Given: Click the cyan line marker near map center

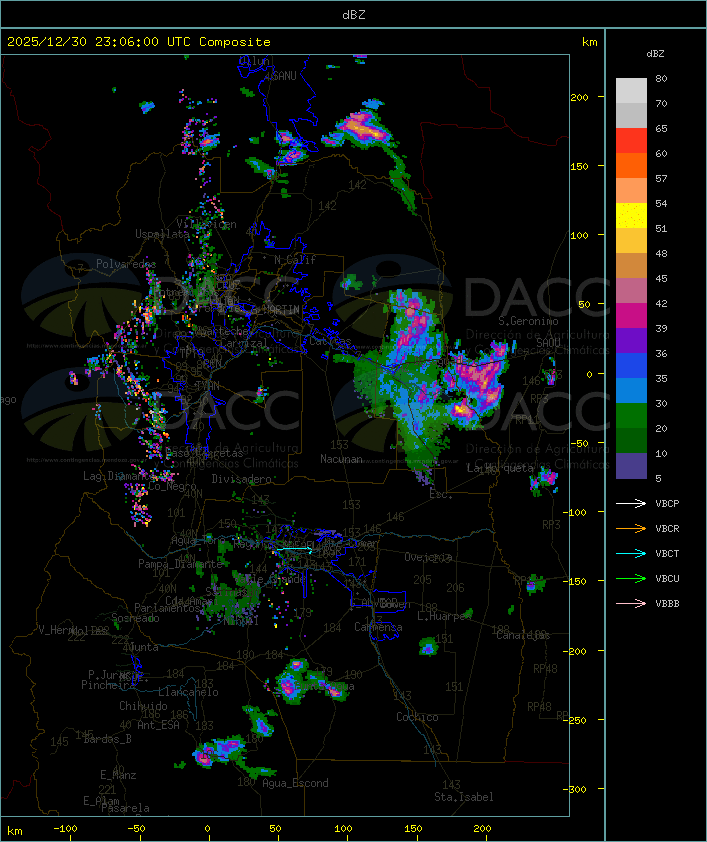Looking at the screenshot, I should pyautogui.click(x=294, y=549).
